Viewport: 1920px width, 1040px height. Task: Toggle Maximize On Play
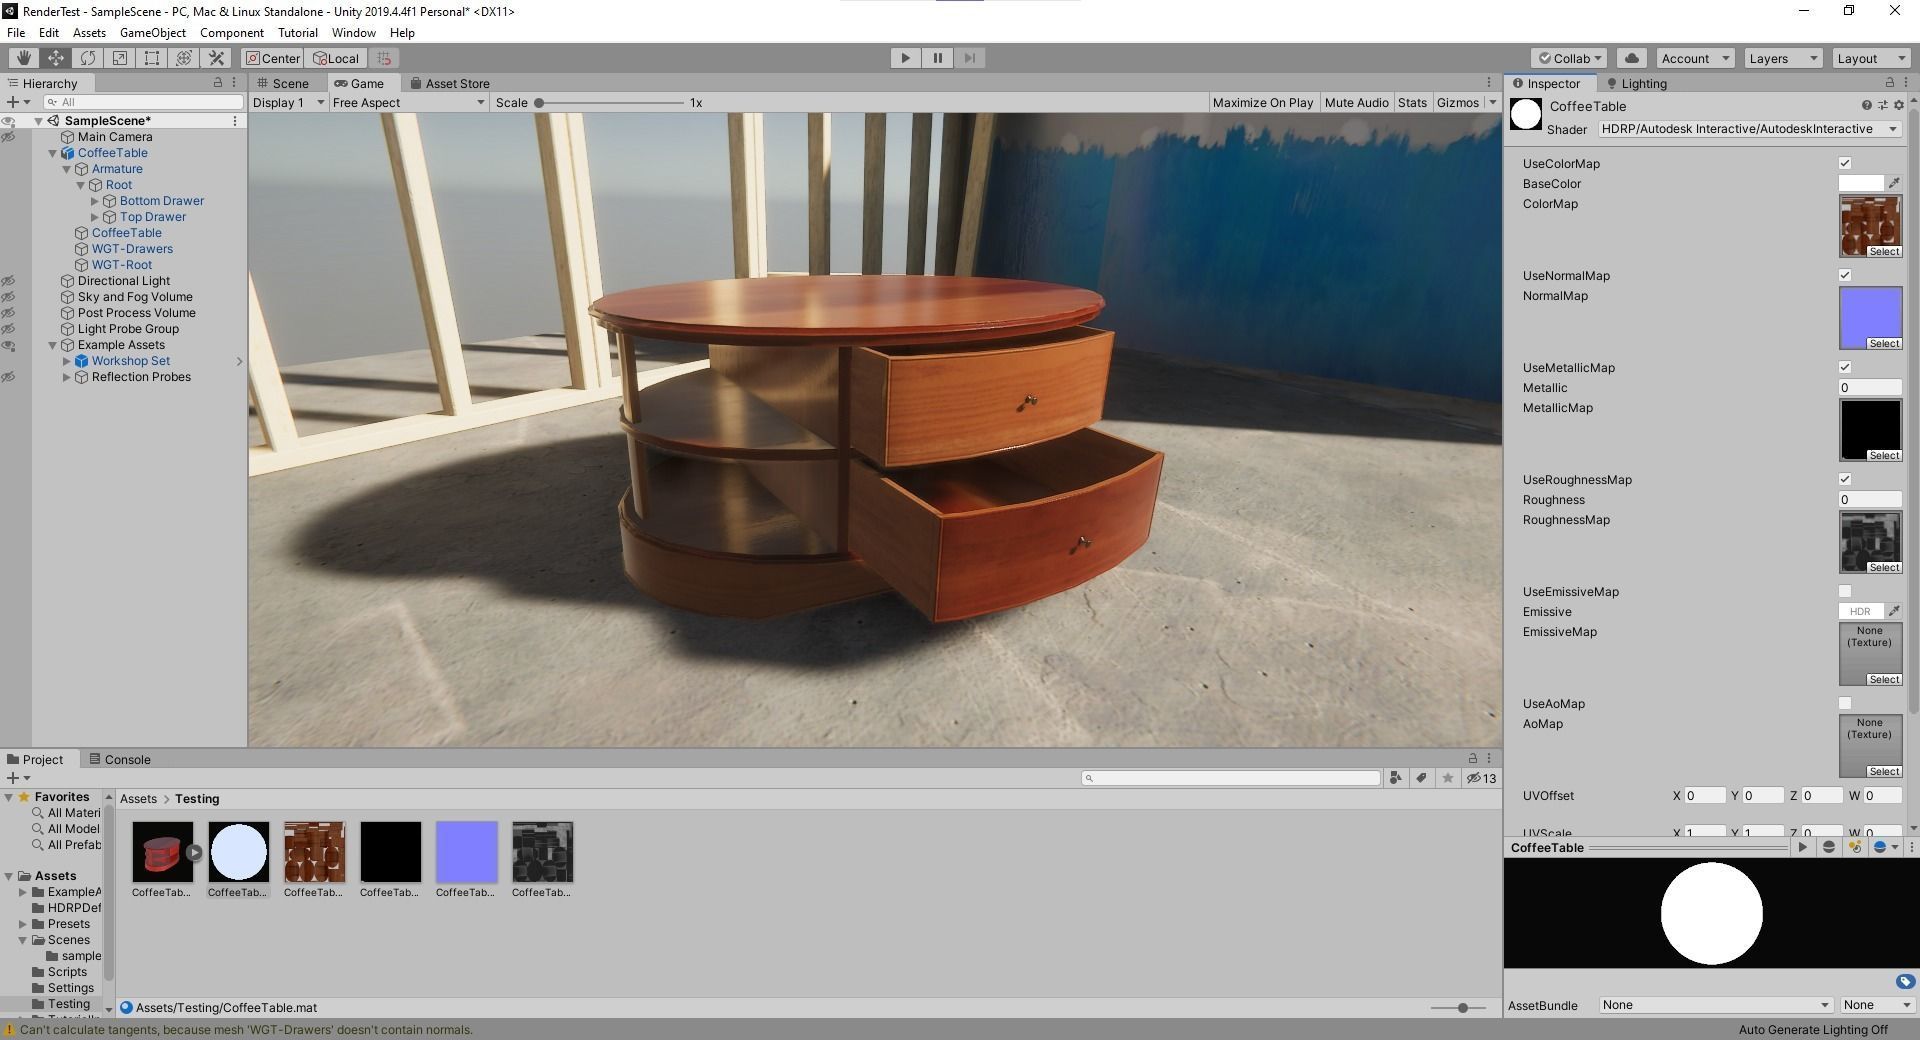1263,102
